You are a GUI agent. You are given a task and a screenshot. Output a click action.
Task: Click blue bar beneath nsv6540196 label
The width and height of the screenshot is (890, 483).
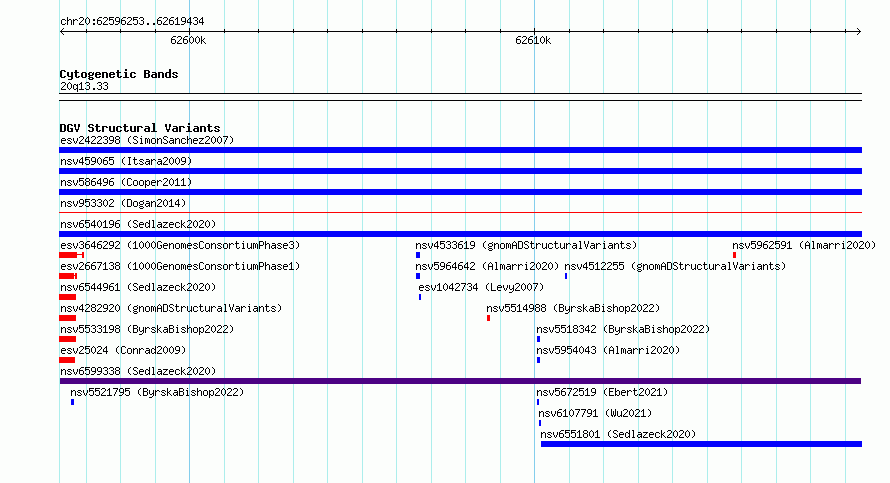point(460,234)
